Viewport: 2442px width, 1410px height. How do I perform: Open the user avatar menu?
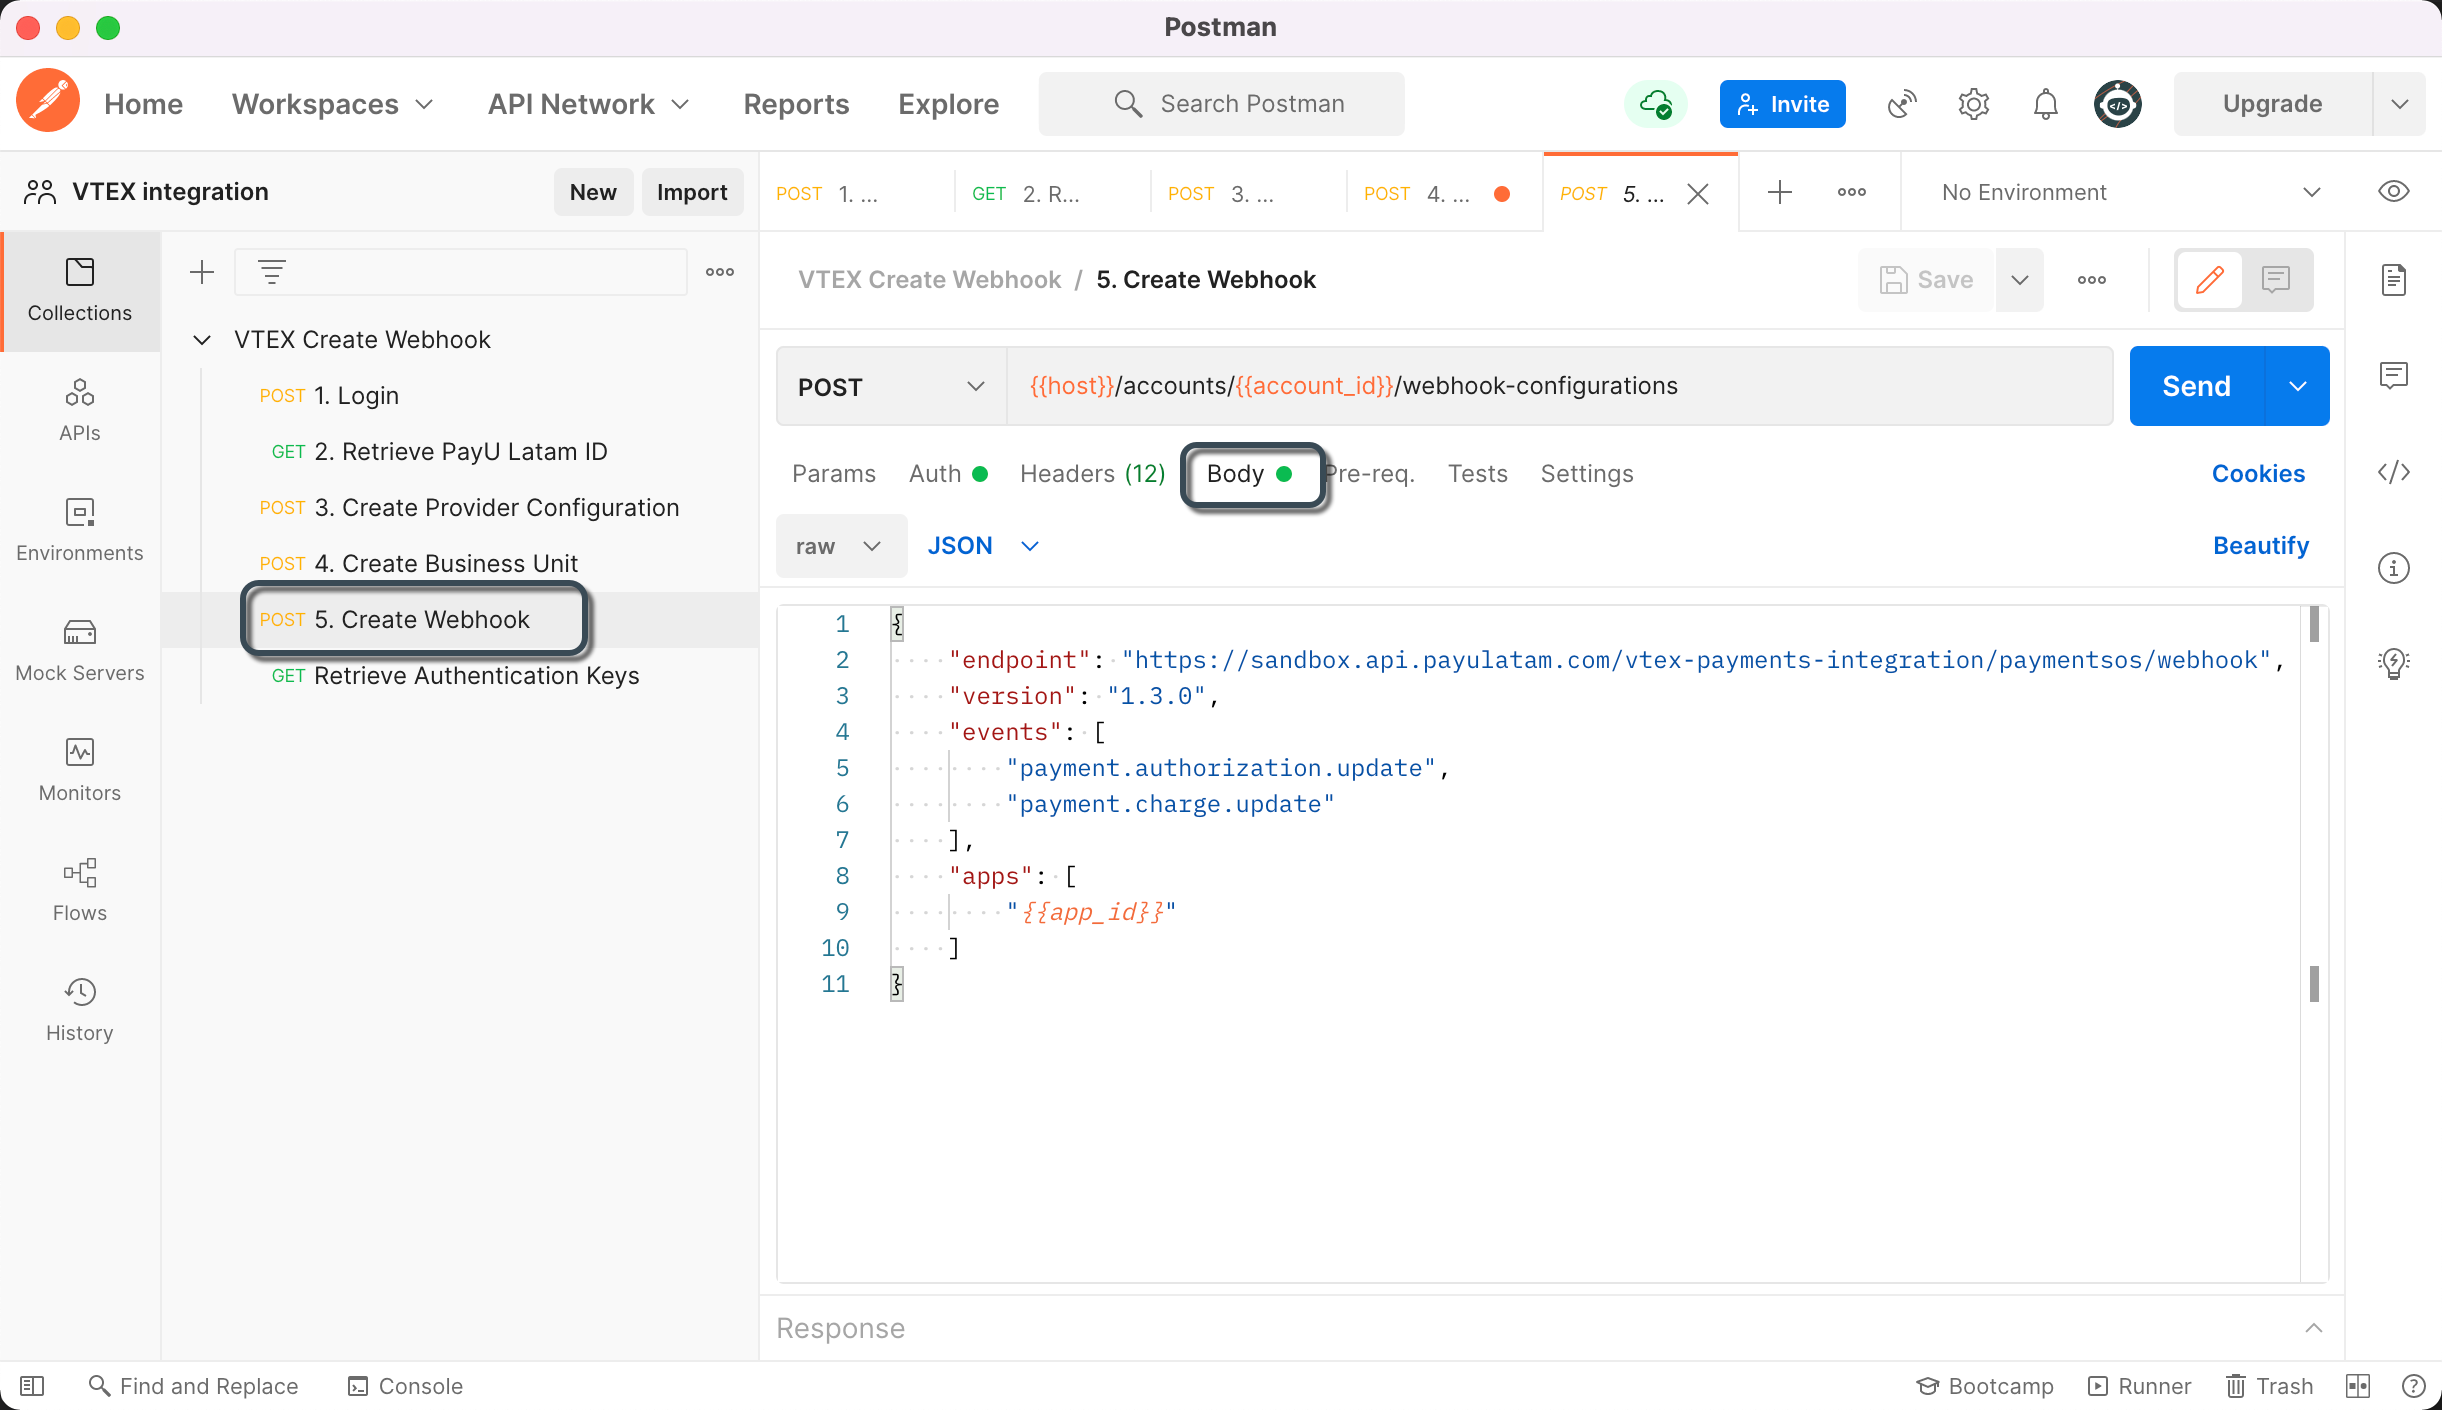[2118, 104]
